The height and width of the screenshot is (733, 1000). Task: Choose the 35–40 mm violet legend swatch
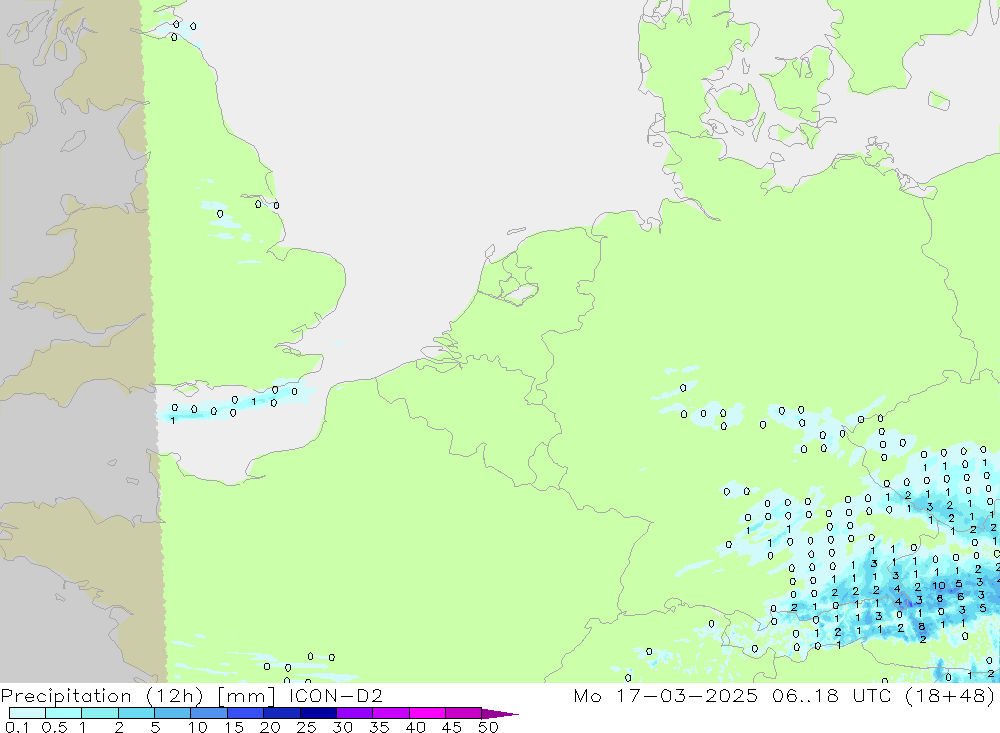coord(390,713)
